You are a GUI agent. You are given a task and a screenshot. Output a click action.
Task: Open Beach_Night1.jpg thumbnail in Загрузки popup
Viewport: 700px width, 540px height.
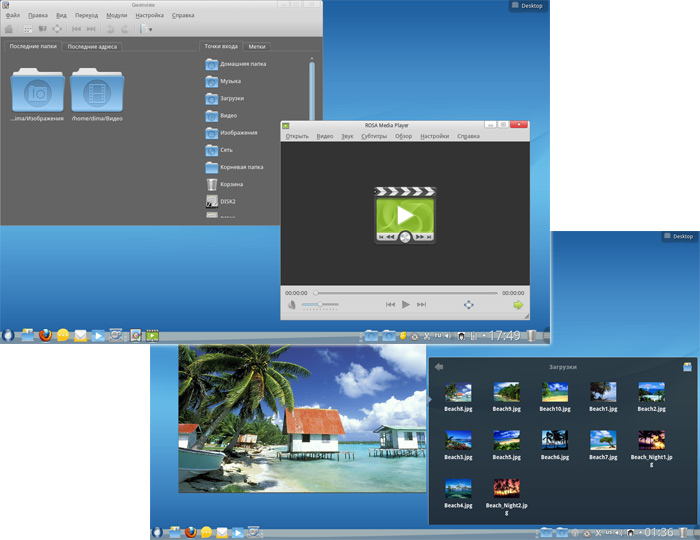(651, 449)
